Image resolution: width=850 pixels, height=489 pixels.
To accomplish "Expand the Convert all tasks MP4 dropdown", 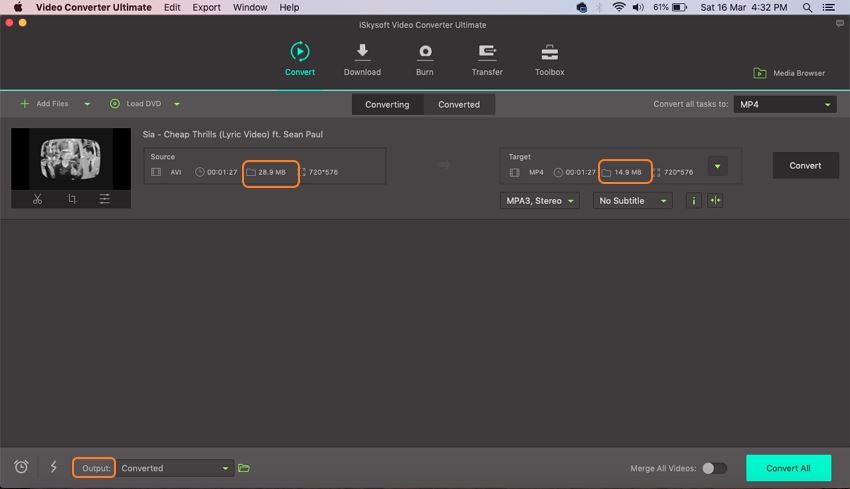I will 785,104.
